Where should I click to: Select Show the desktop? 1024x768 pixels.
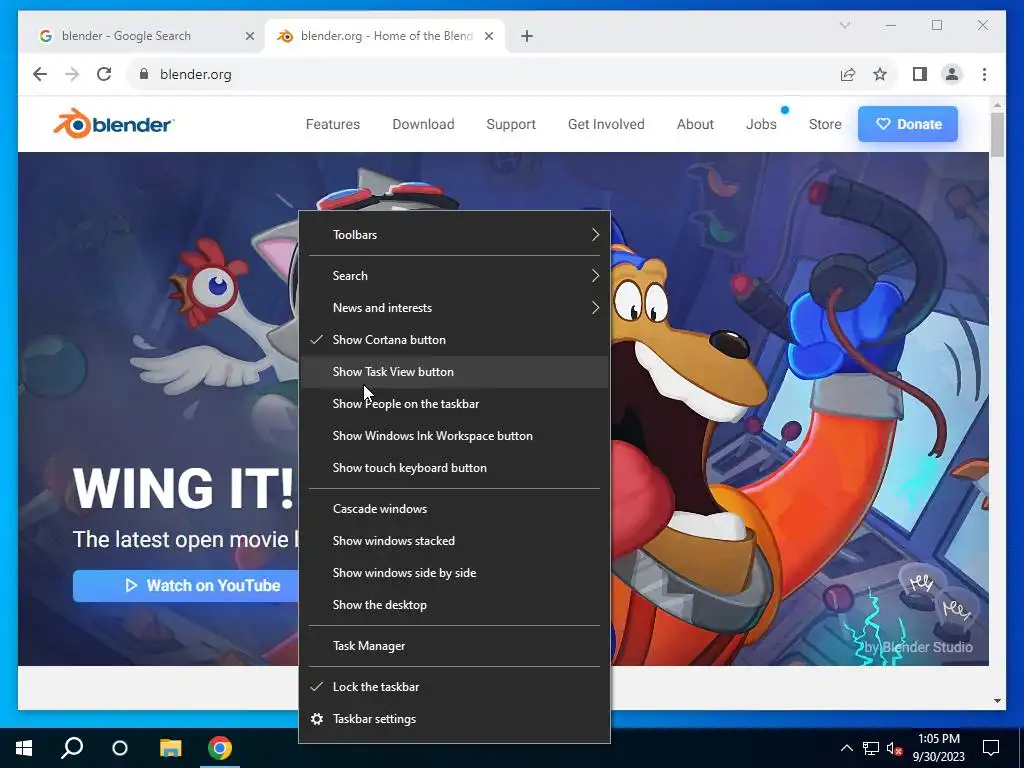[x=454, y=605]
